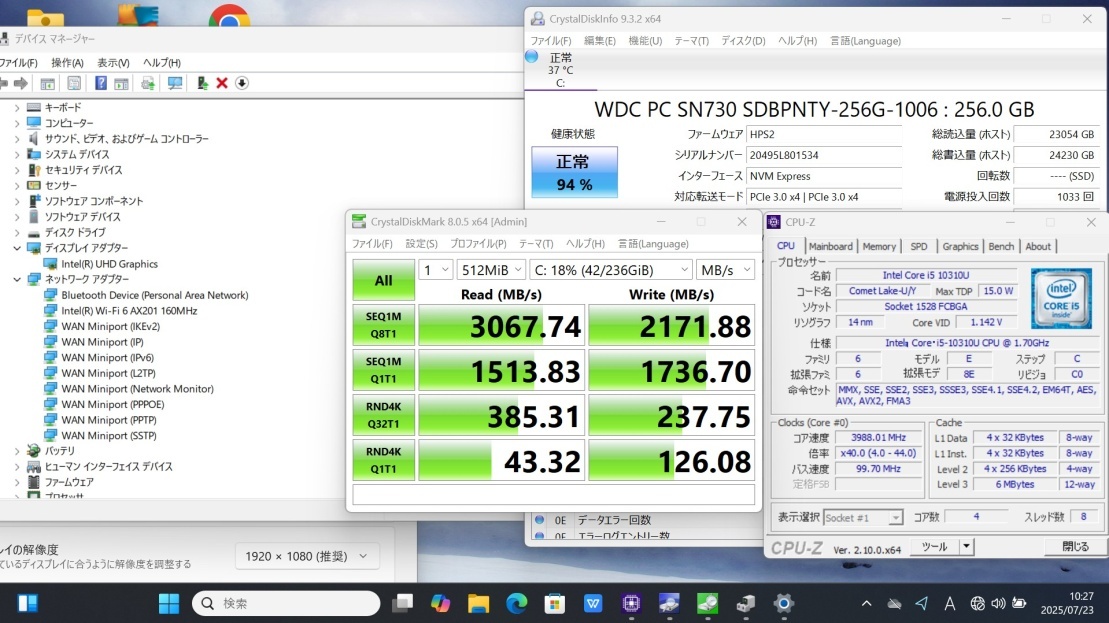Screen dimensions: 1109x623
Task: Click the blue status circle for drive C: in CrystalDiskInfo
Action: click(532, 57)
